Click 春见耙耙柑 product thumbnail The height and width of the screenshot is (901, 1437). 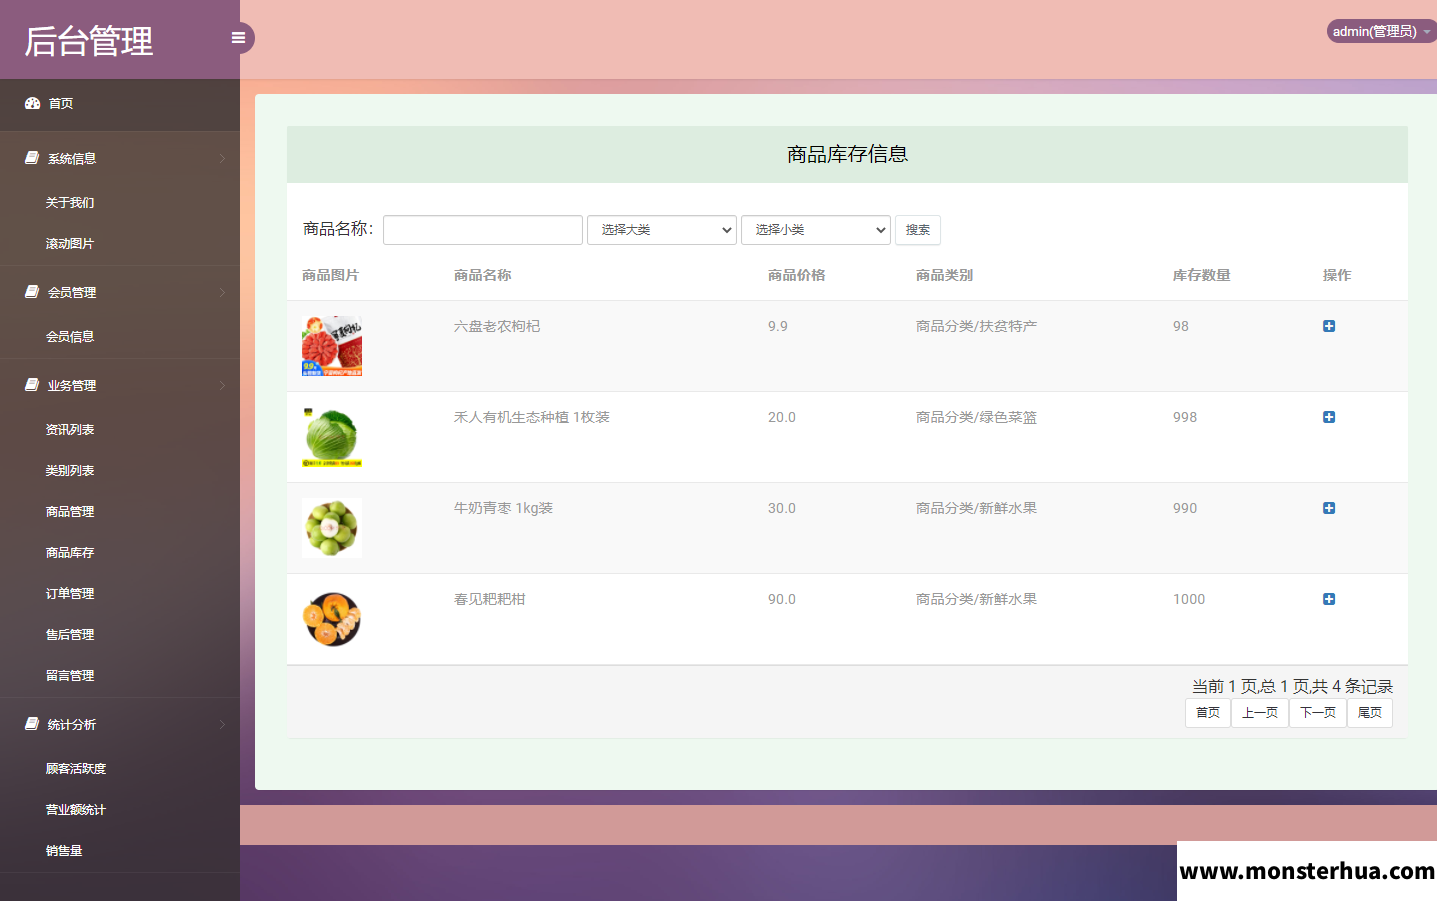coord(332,619)
